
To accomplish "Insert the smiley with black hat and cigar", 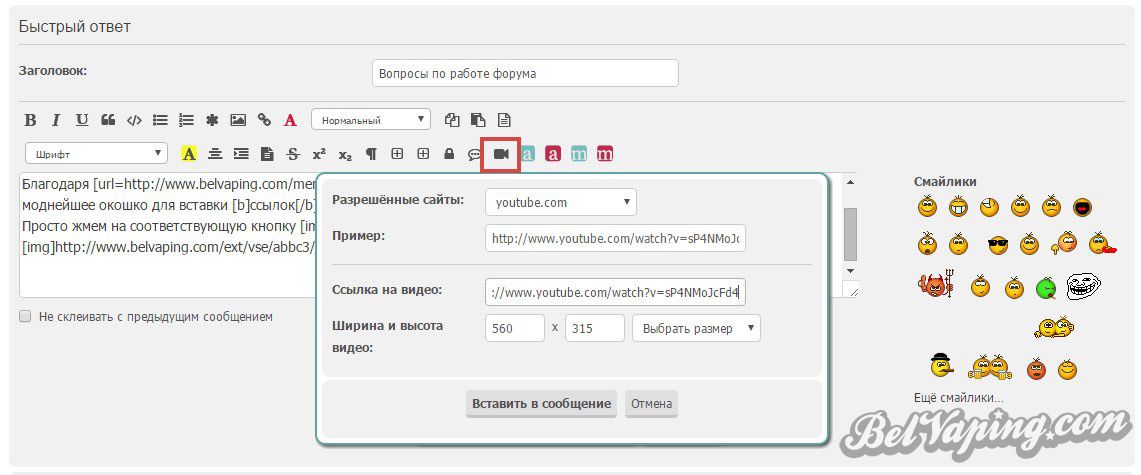I will coord(942,364).
